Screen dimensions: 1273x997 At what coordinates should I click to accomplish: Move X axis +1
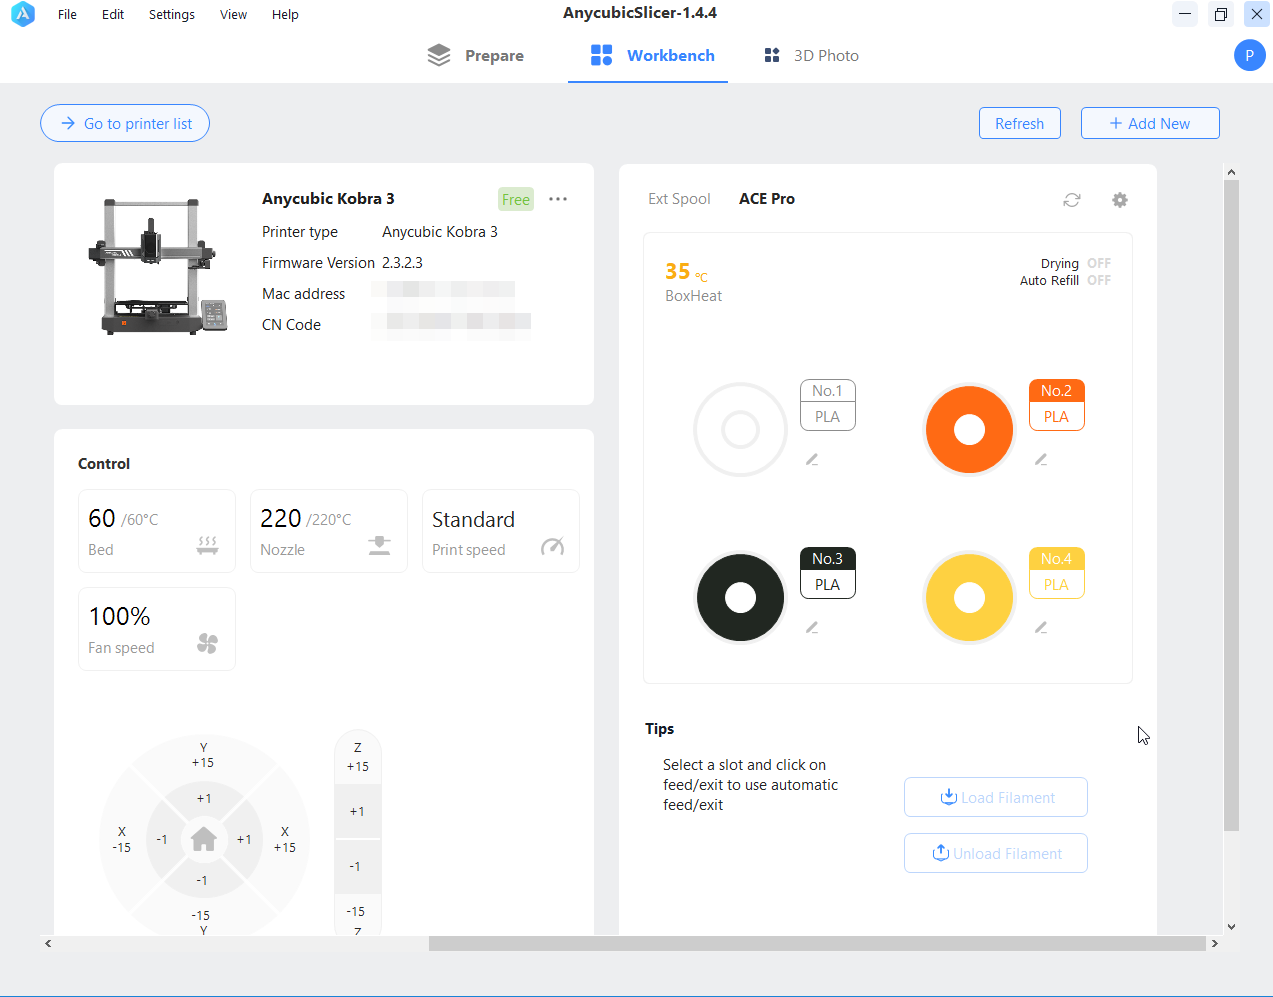click(244, 839)
